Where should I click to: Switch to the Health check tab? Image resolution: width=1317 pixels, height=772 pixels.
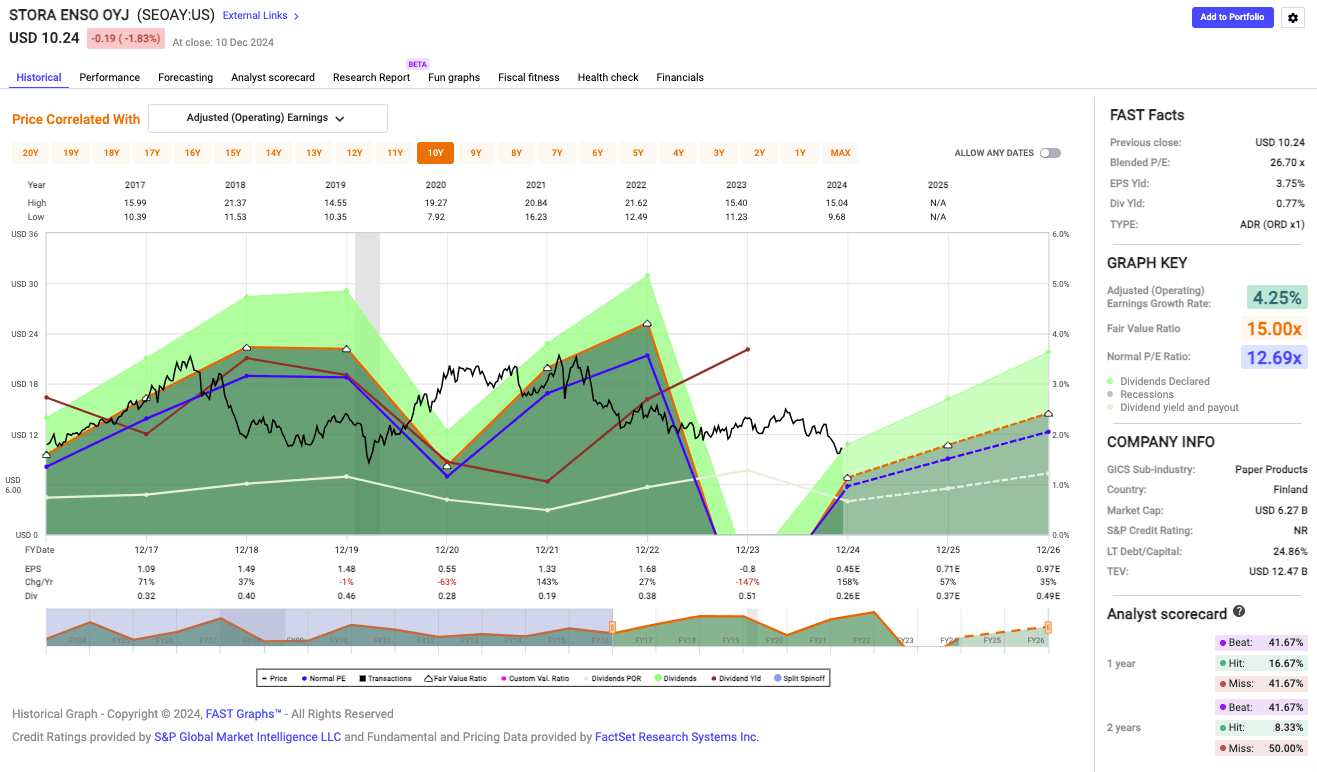pyautogui.click(x=607, y=77)
